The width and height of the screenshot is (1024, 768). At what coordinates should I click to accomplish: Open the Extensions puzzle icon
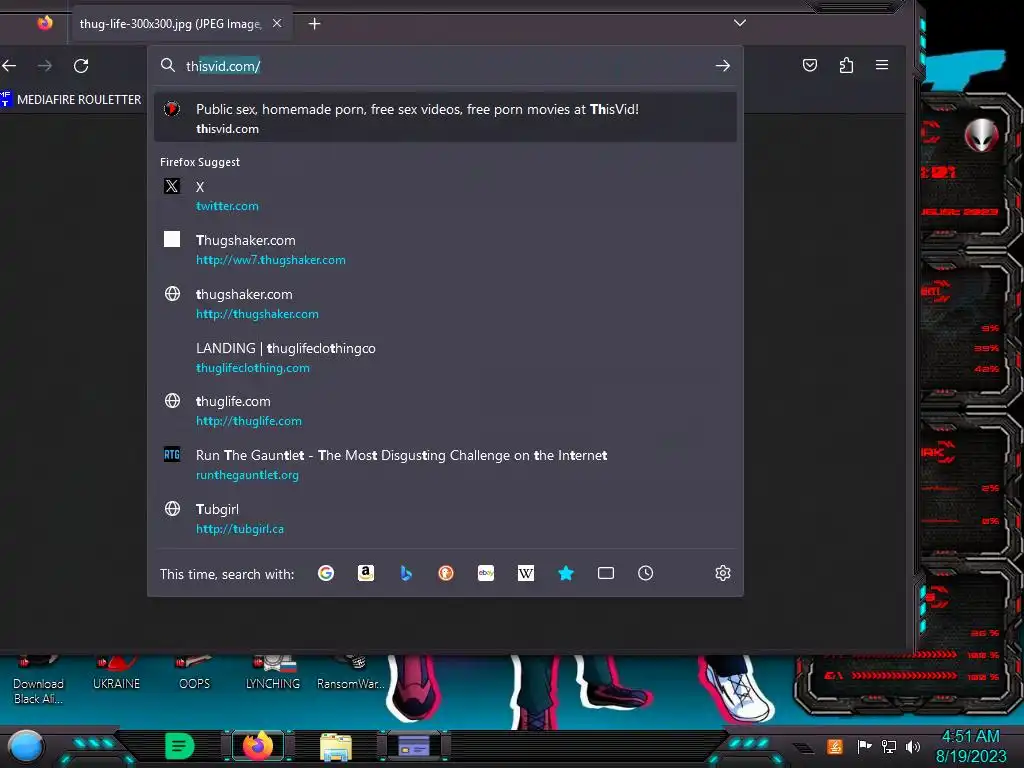846,65
